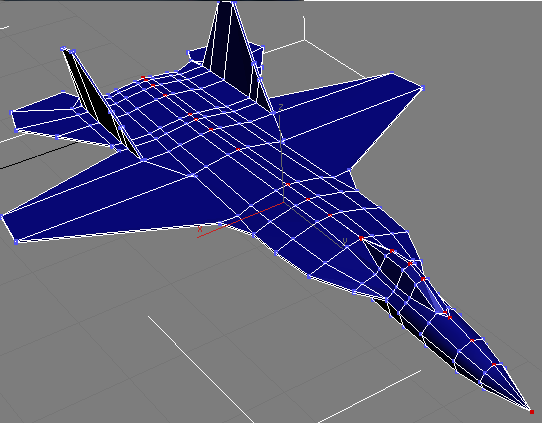Viewport: 542px width, 423px height.
Task: Select the red vertex at canopy's rear peak
Action: (x=361, y=238)
